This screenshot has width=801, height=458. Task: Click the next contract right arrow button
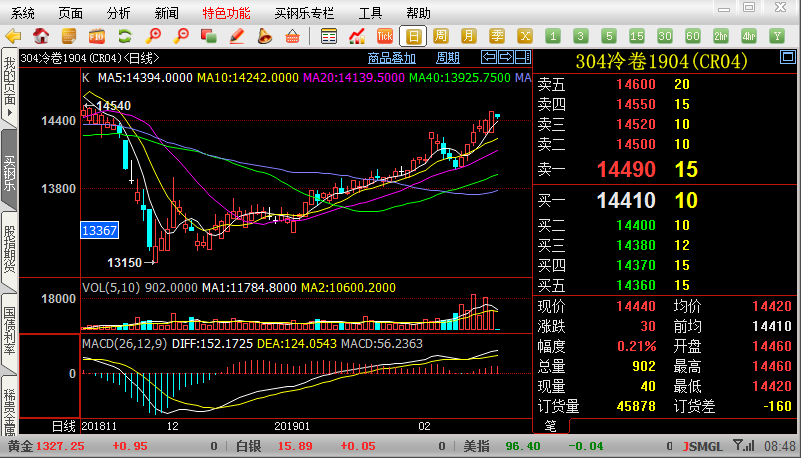point(505,57)
